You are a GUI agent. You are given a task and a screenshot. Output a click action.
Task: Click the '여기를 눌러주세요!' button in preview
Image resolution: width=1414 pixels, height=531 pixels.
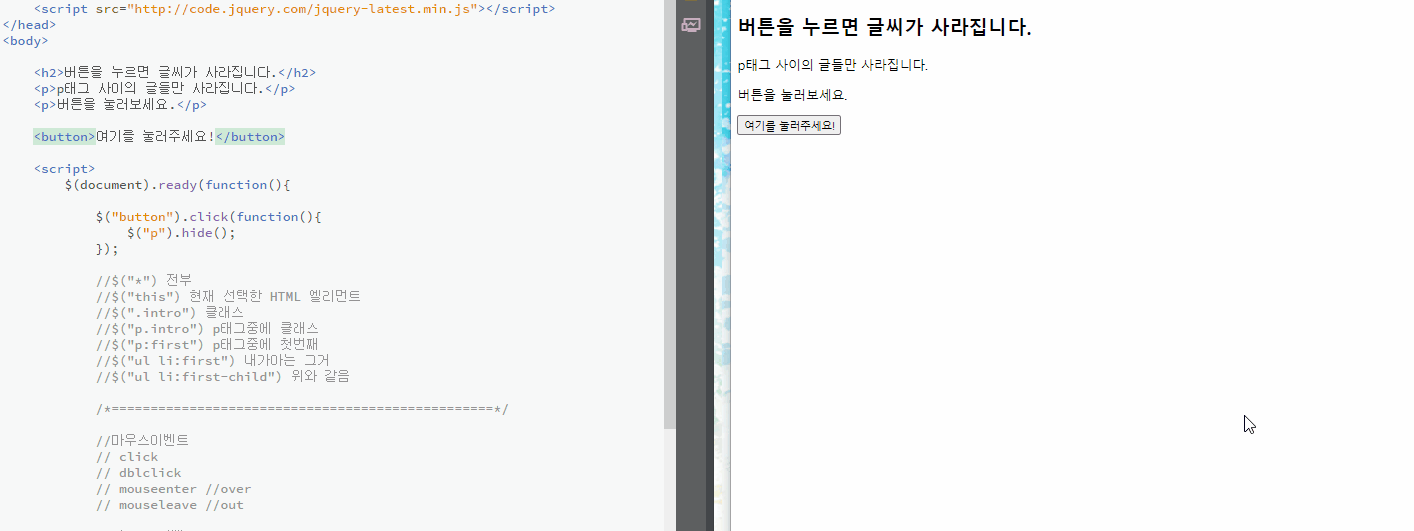point(789,125)
